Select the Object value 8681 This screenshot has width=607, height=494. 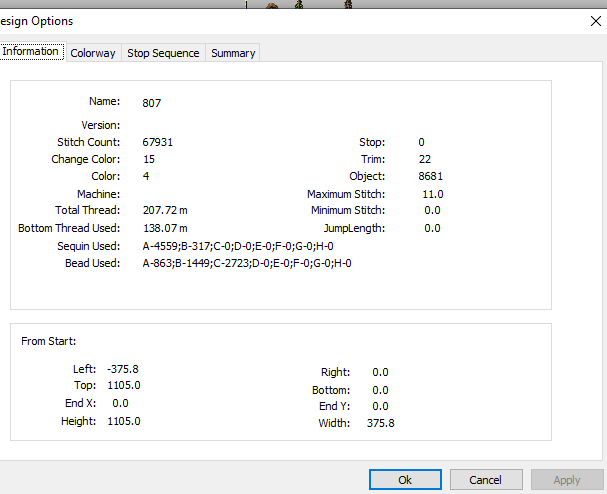pos(430,176)
